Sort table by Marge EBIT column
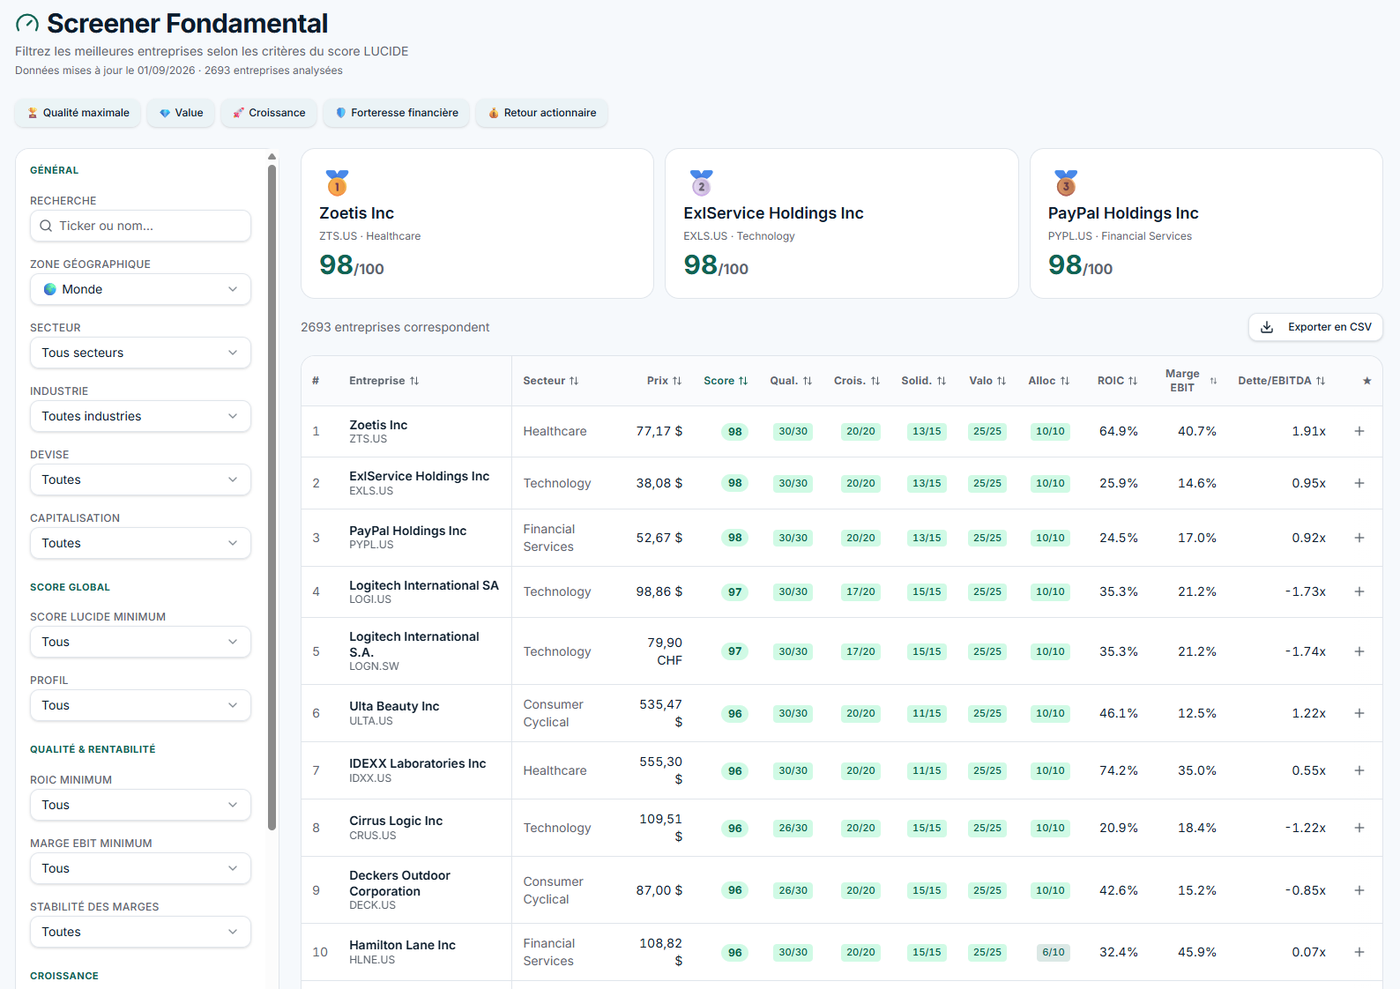 (x=1190, y=381)
